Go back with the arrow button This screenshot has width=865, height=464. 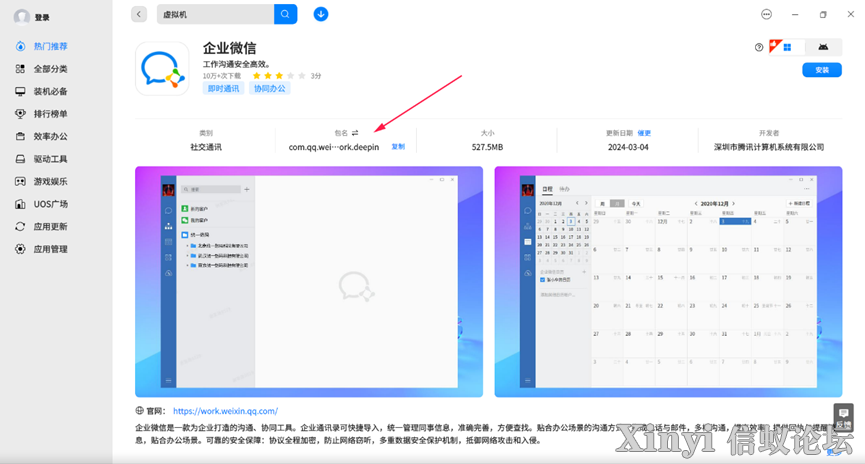pos(139,14)
